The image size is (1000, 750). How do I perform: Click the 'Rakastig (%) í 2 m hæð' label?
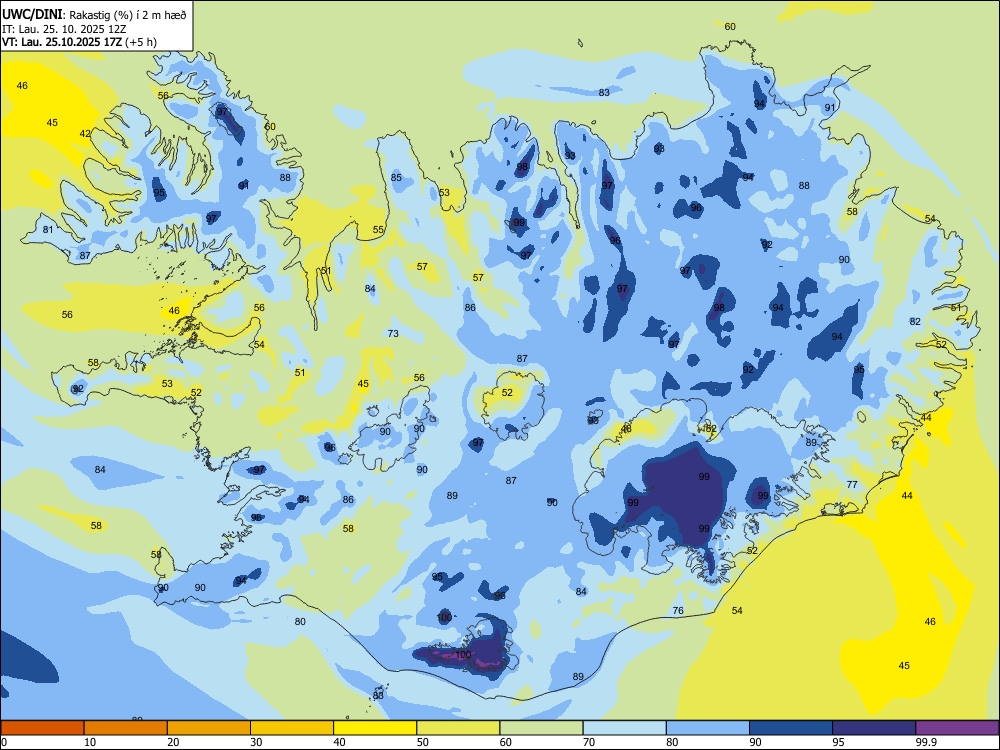click(128, 15)
